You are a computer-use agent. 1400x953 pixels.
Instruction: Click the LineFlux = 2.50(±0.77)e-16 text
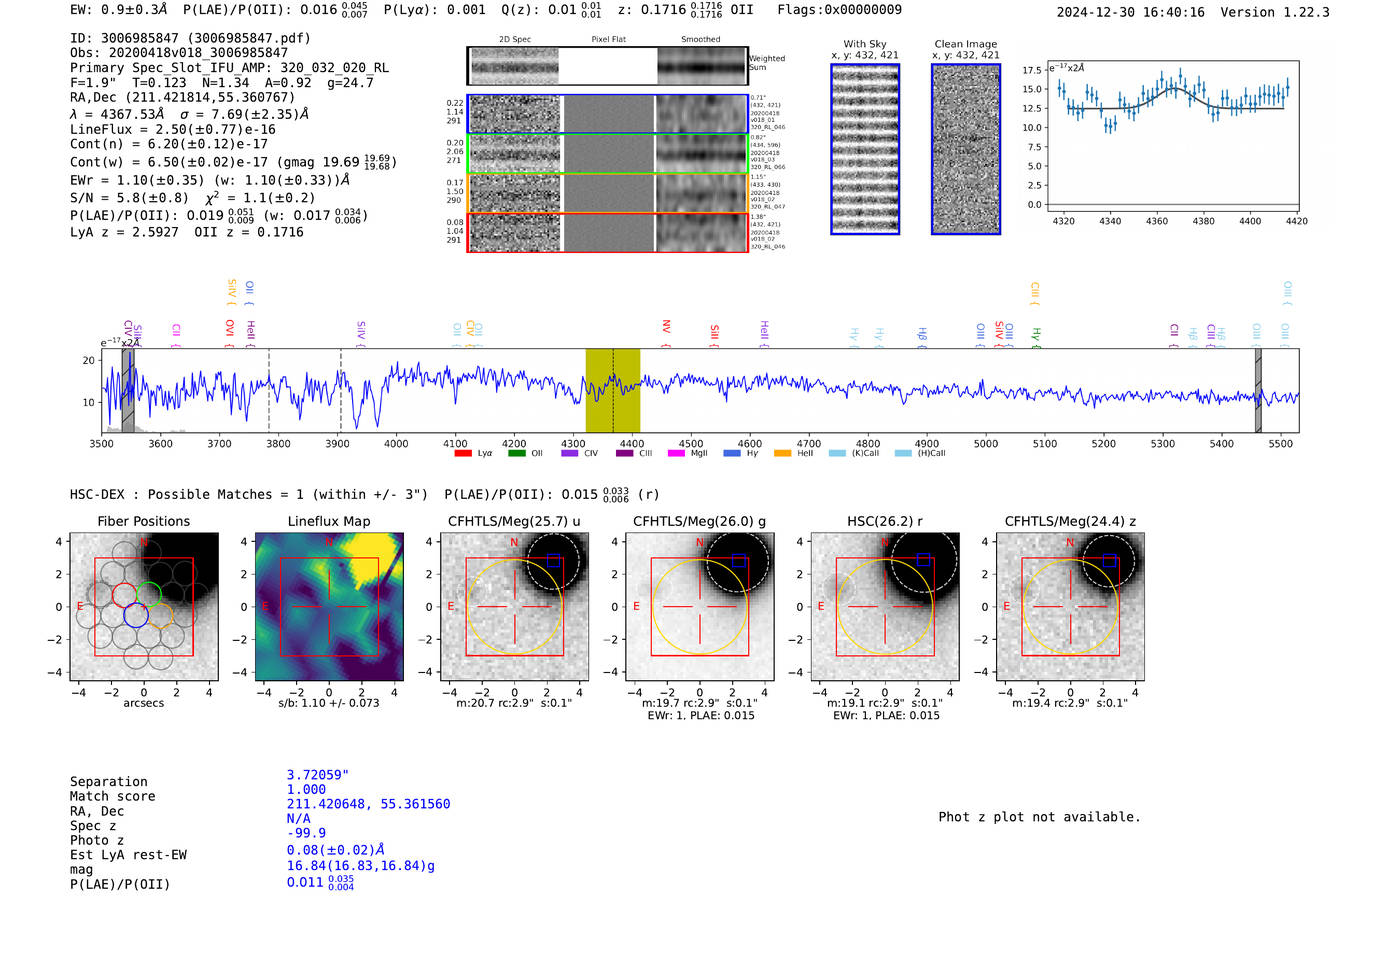(173, 130)
